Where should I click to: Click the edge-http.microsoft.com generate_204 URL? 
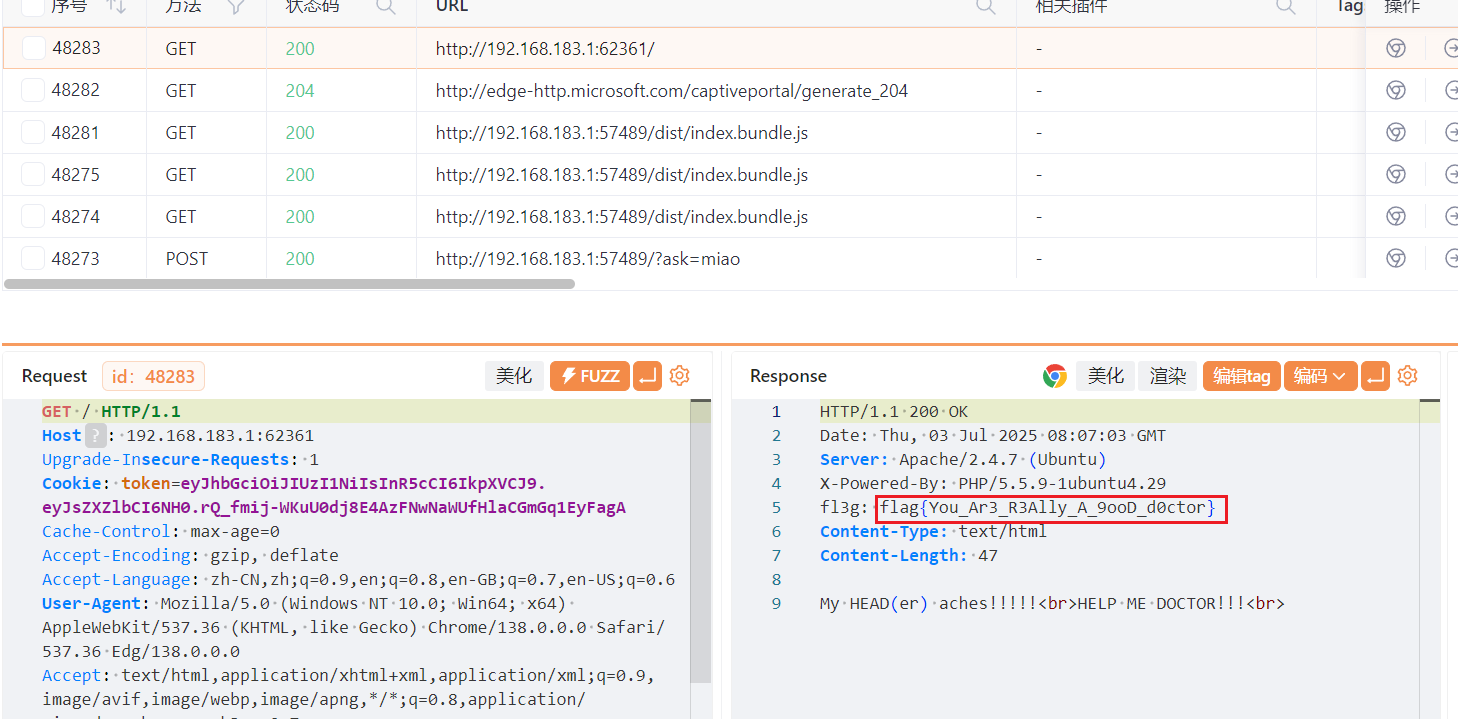click(672, 90)
